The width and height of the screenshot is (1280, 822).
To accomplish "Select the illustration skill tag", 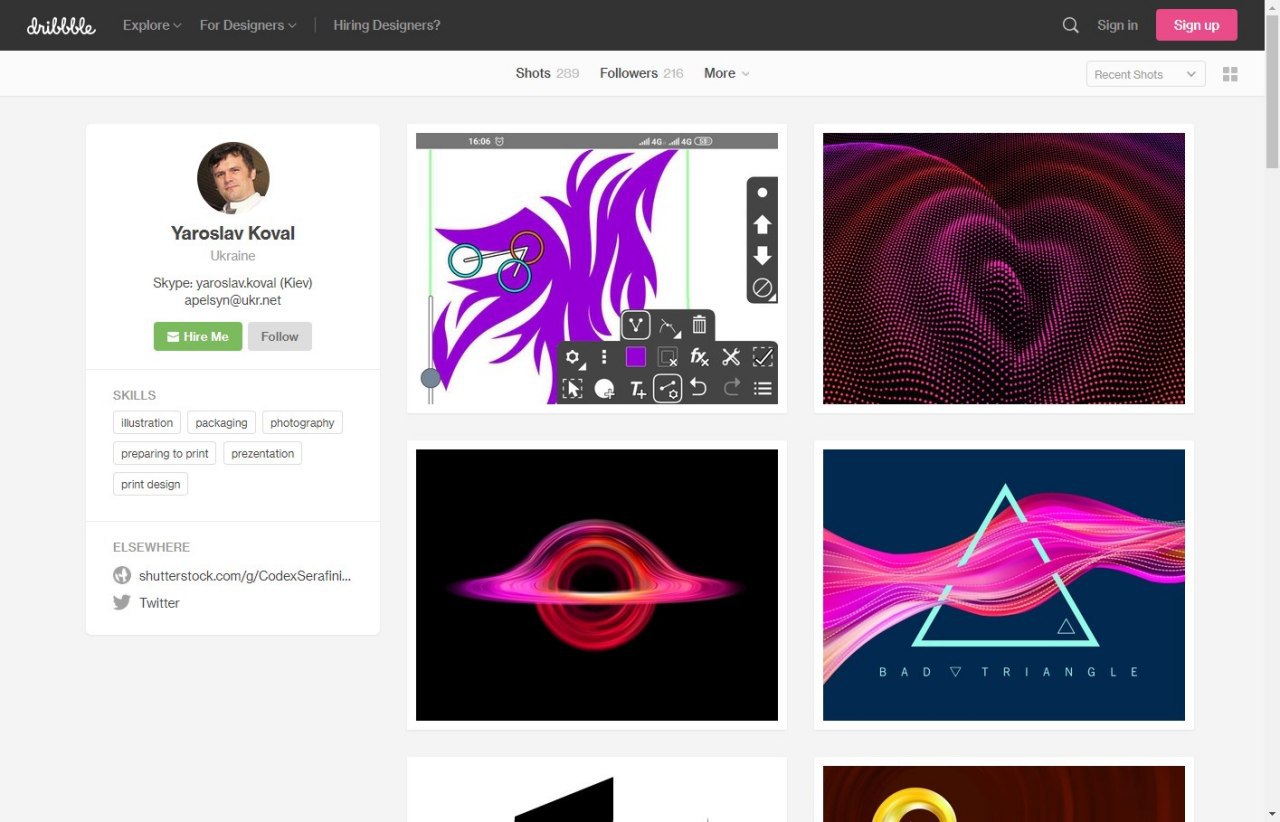I will [x=147, y=422].
